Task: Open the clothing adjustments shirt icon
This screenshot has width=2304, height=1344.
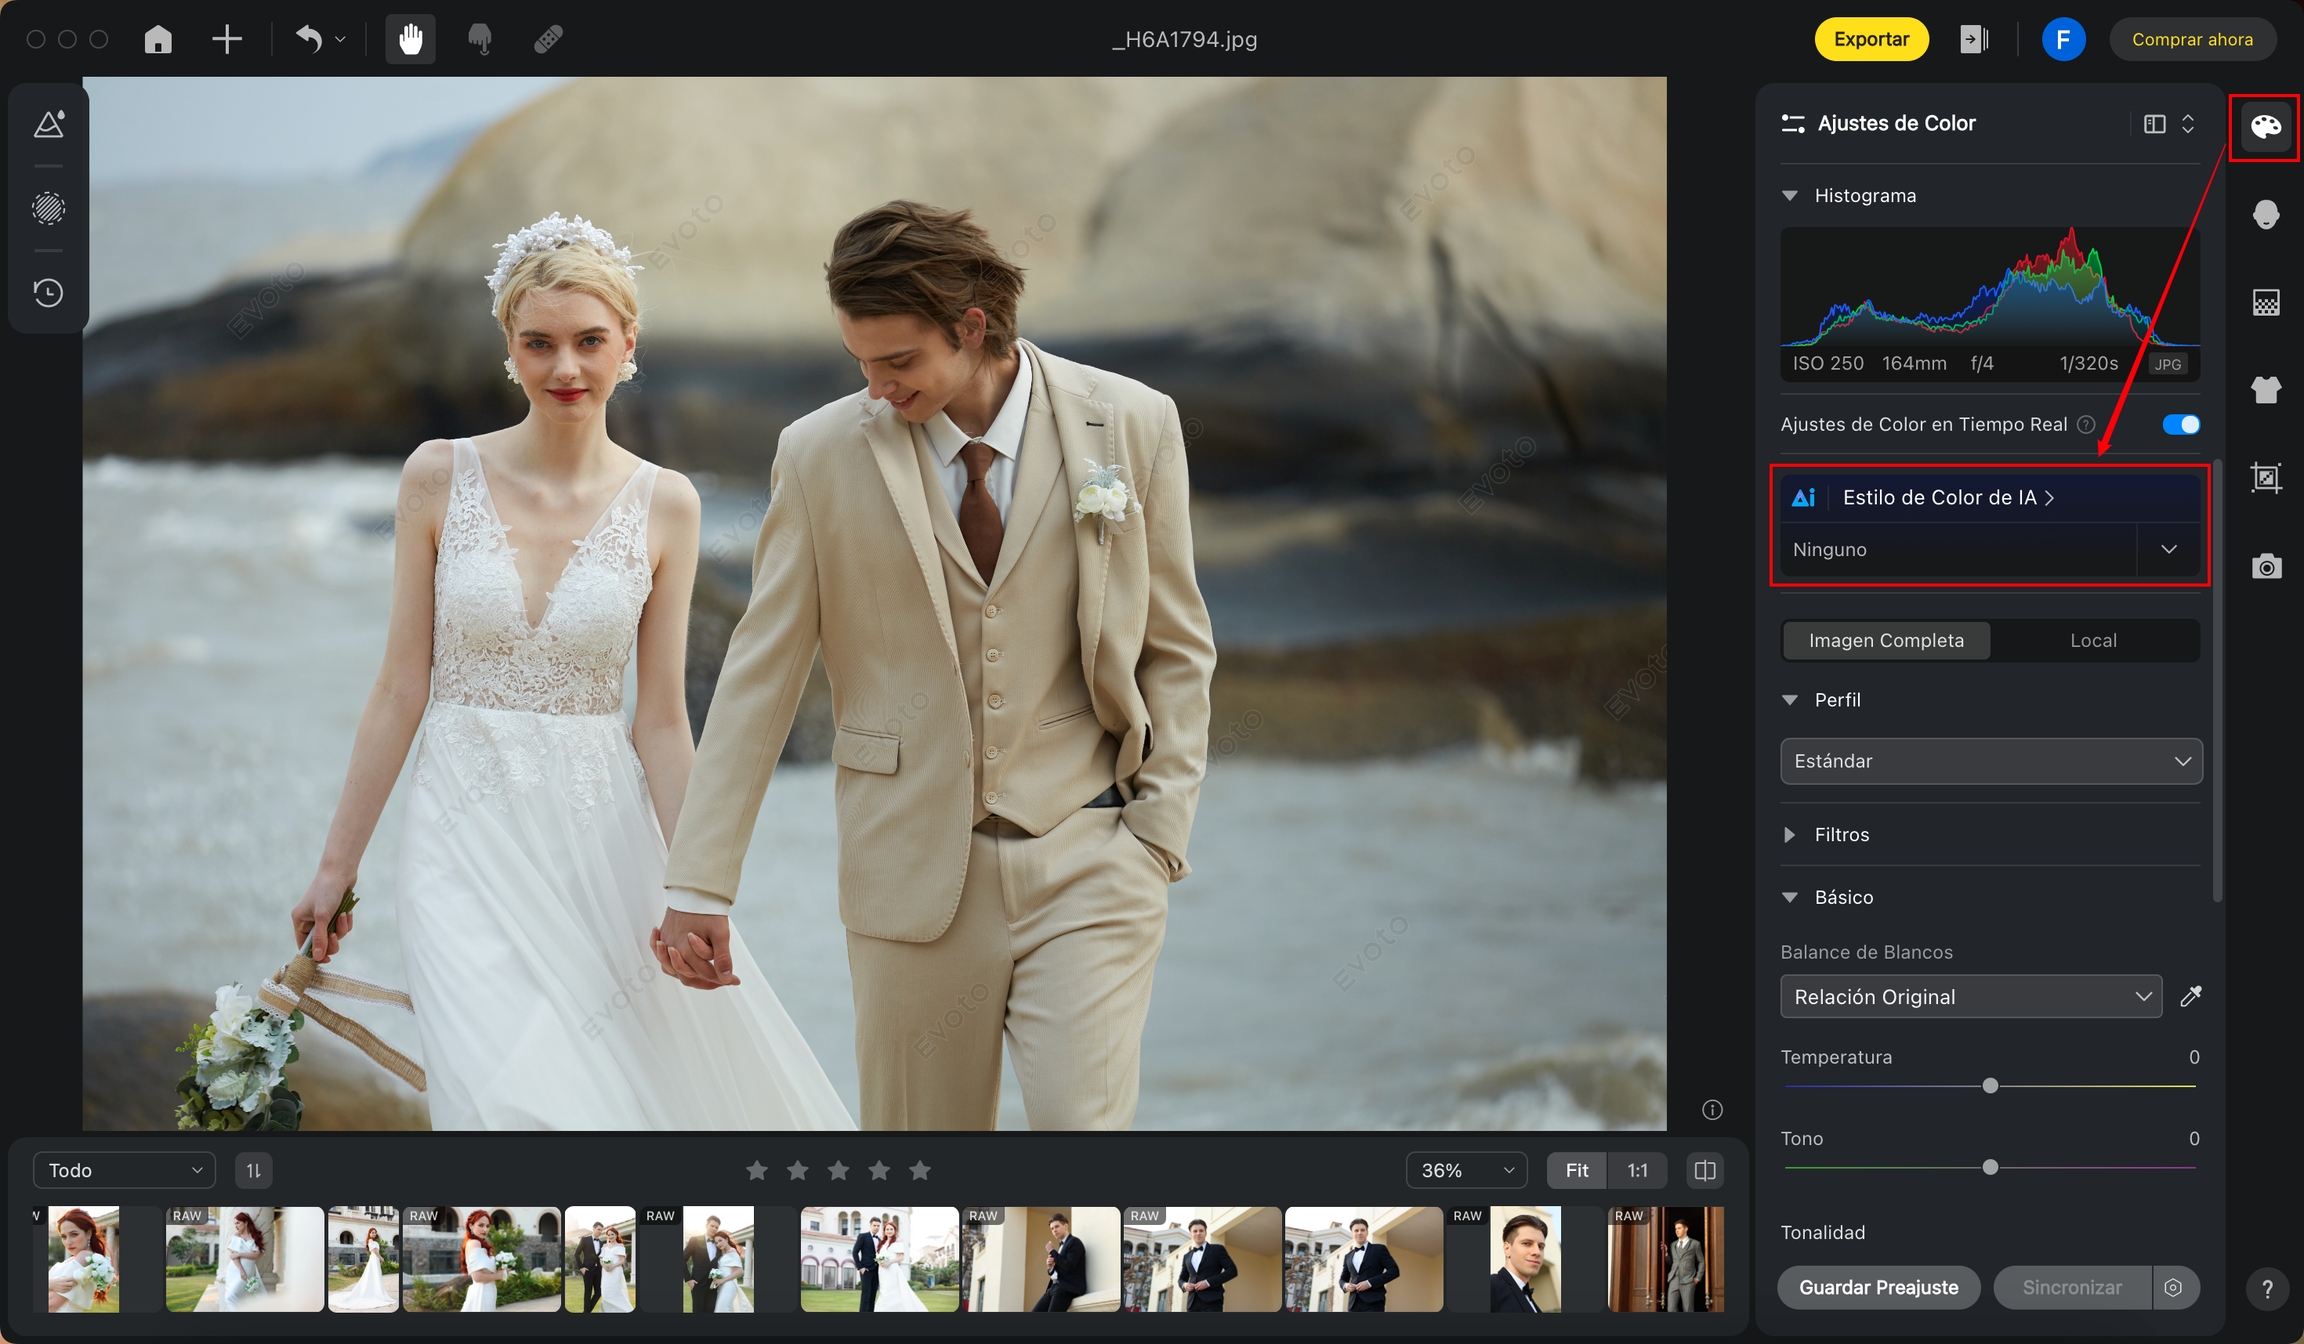Action: (x=2265, y=389)
